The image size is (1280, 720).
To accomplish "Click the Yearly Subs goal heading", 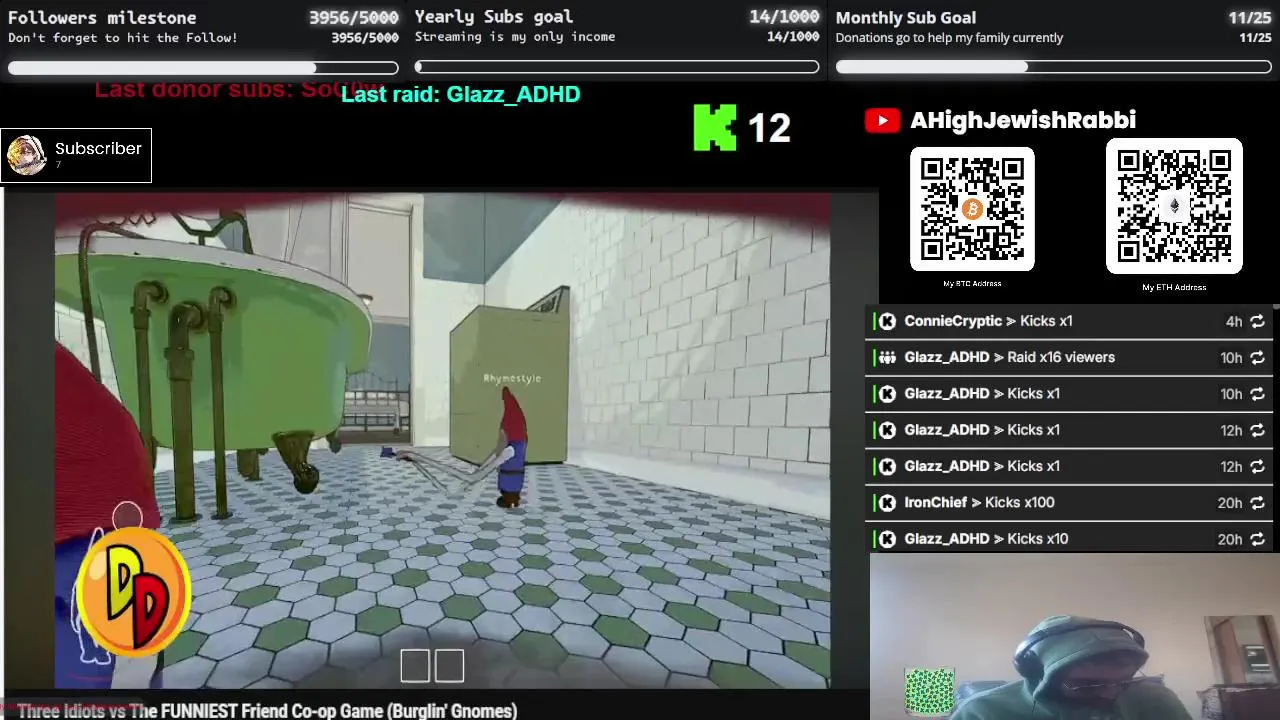I will point(494,17).
